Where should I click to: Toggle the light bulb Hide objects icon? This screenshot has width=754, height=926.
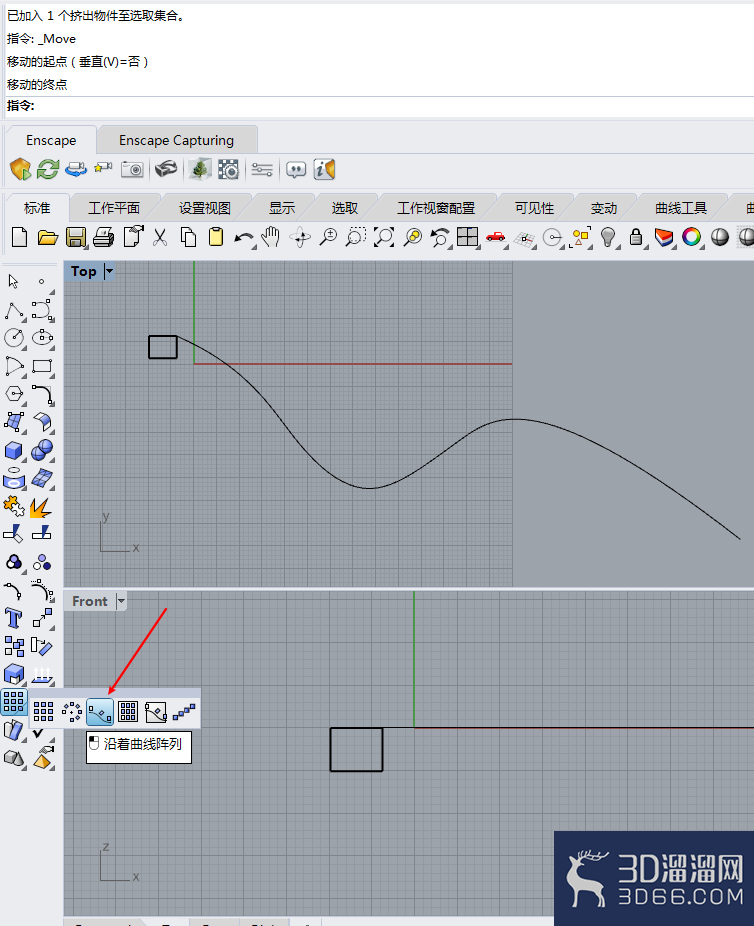coord(608,237)
